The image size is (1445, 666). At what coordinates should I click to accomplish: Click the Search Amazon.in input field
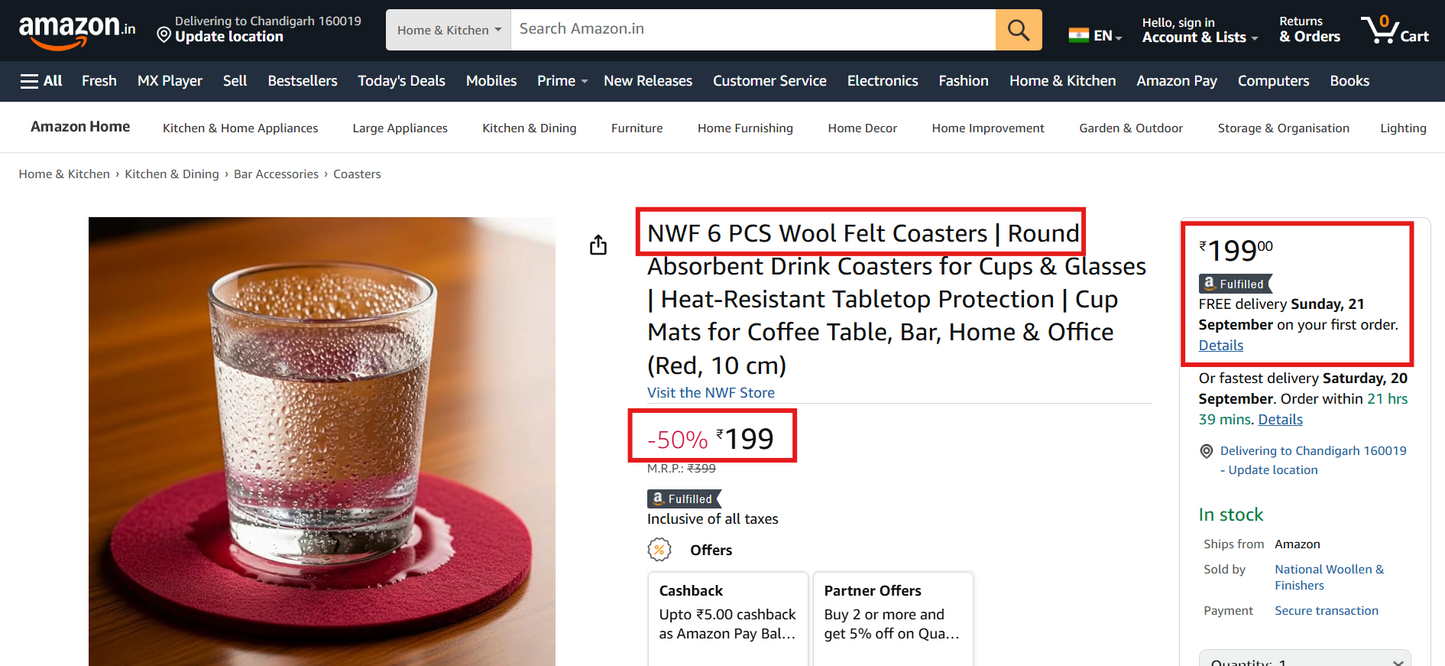tap(752, 30)
